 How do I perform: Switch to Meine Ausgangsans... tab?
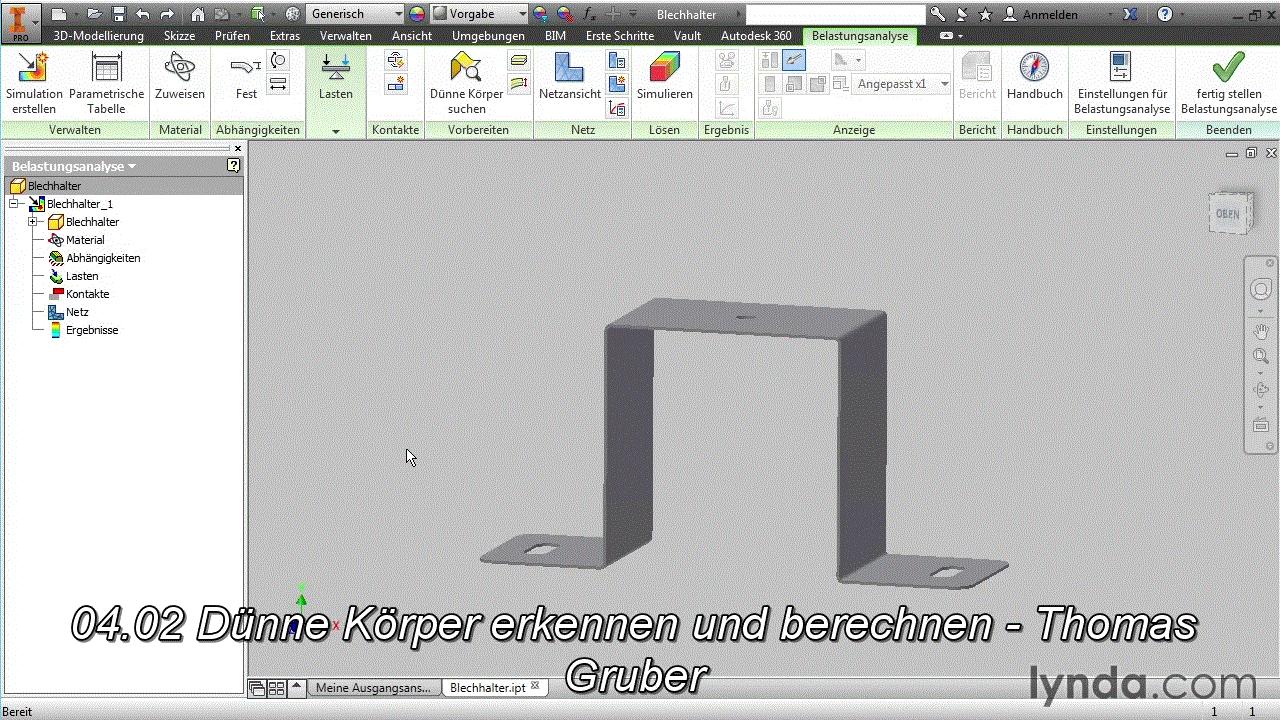click(x=373, y=688)
